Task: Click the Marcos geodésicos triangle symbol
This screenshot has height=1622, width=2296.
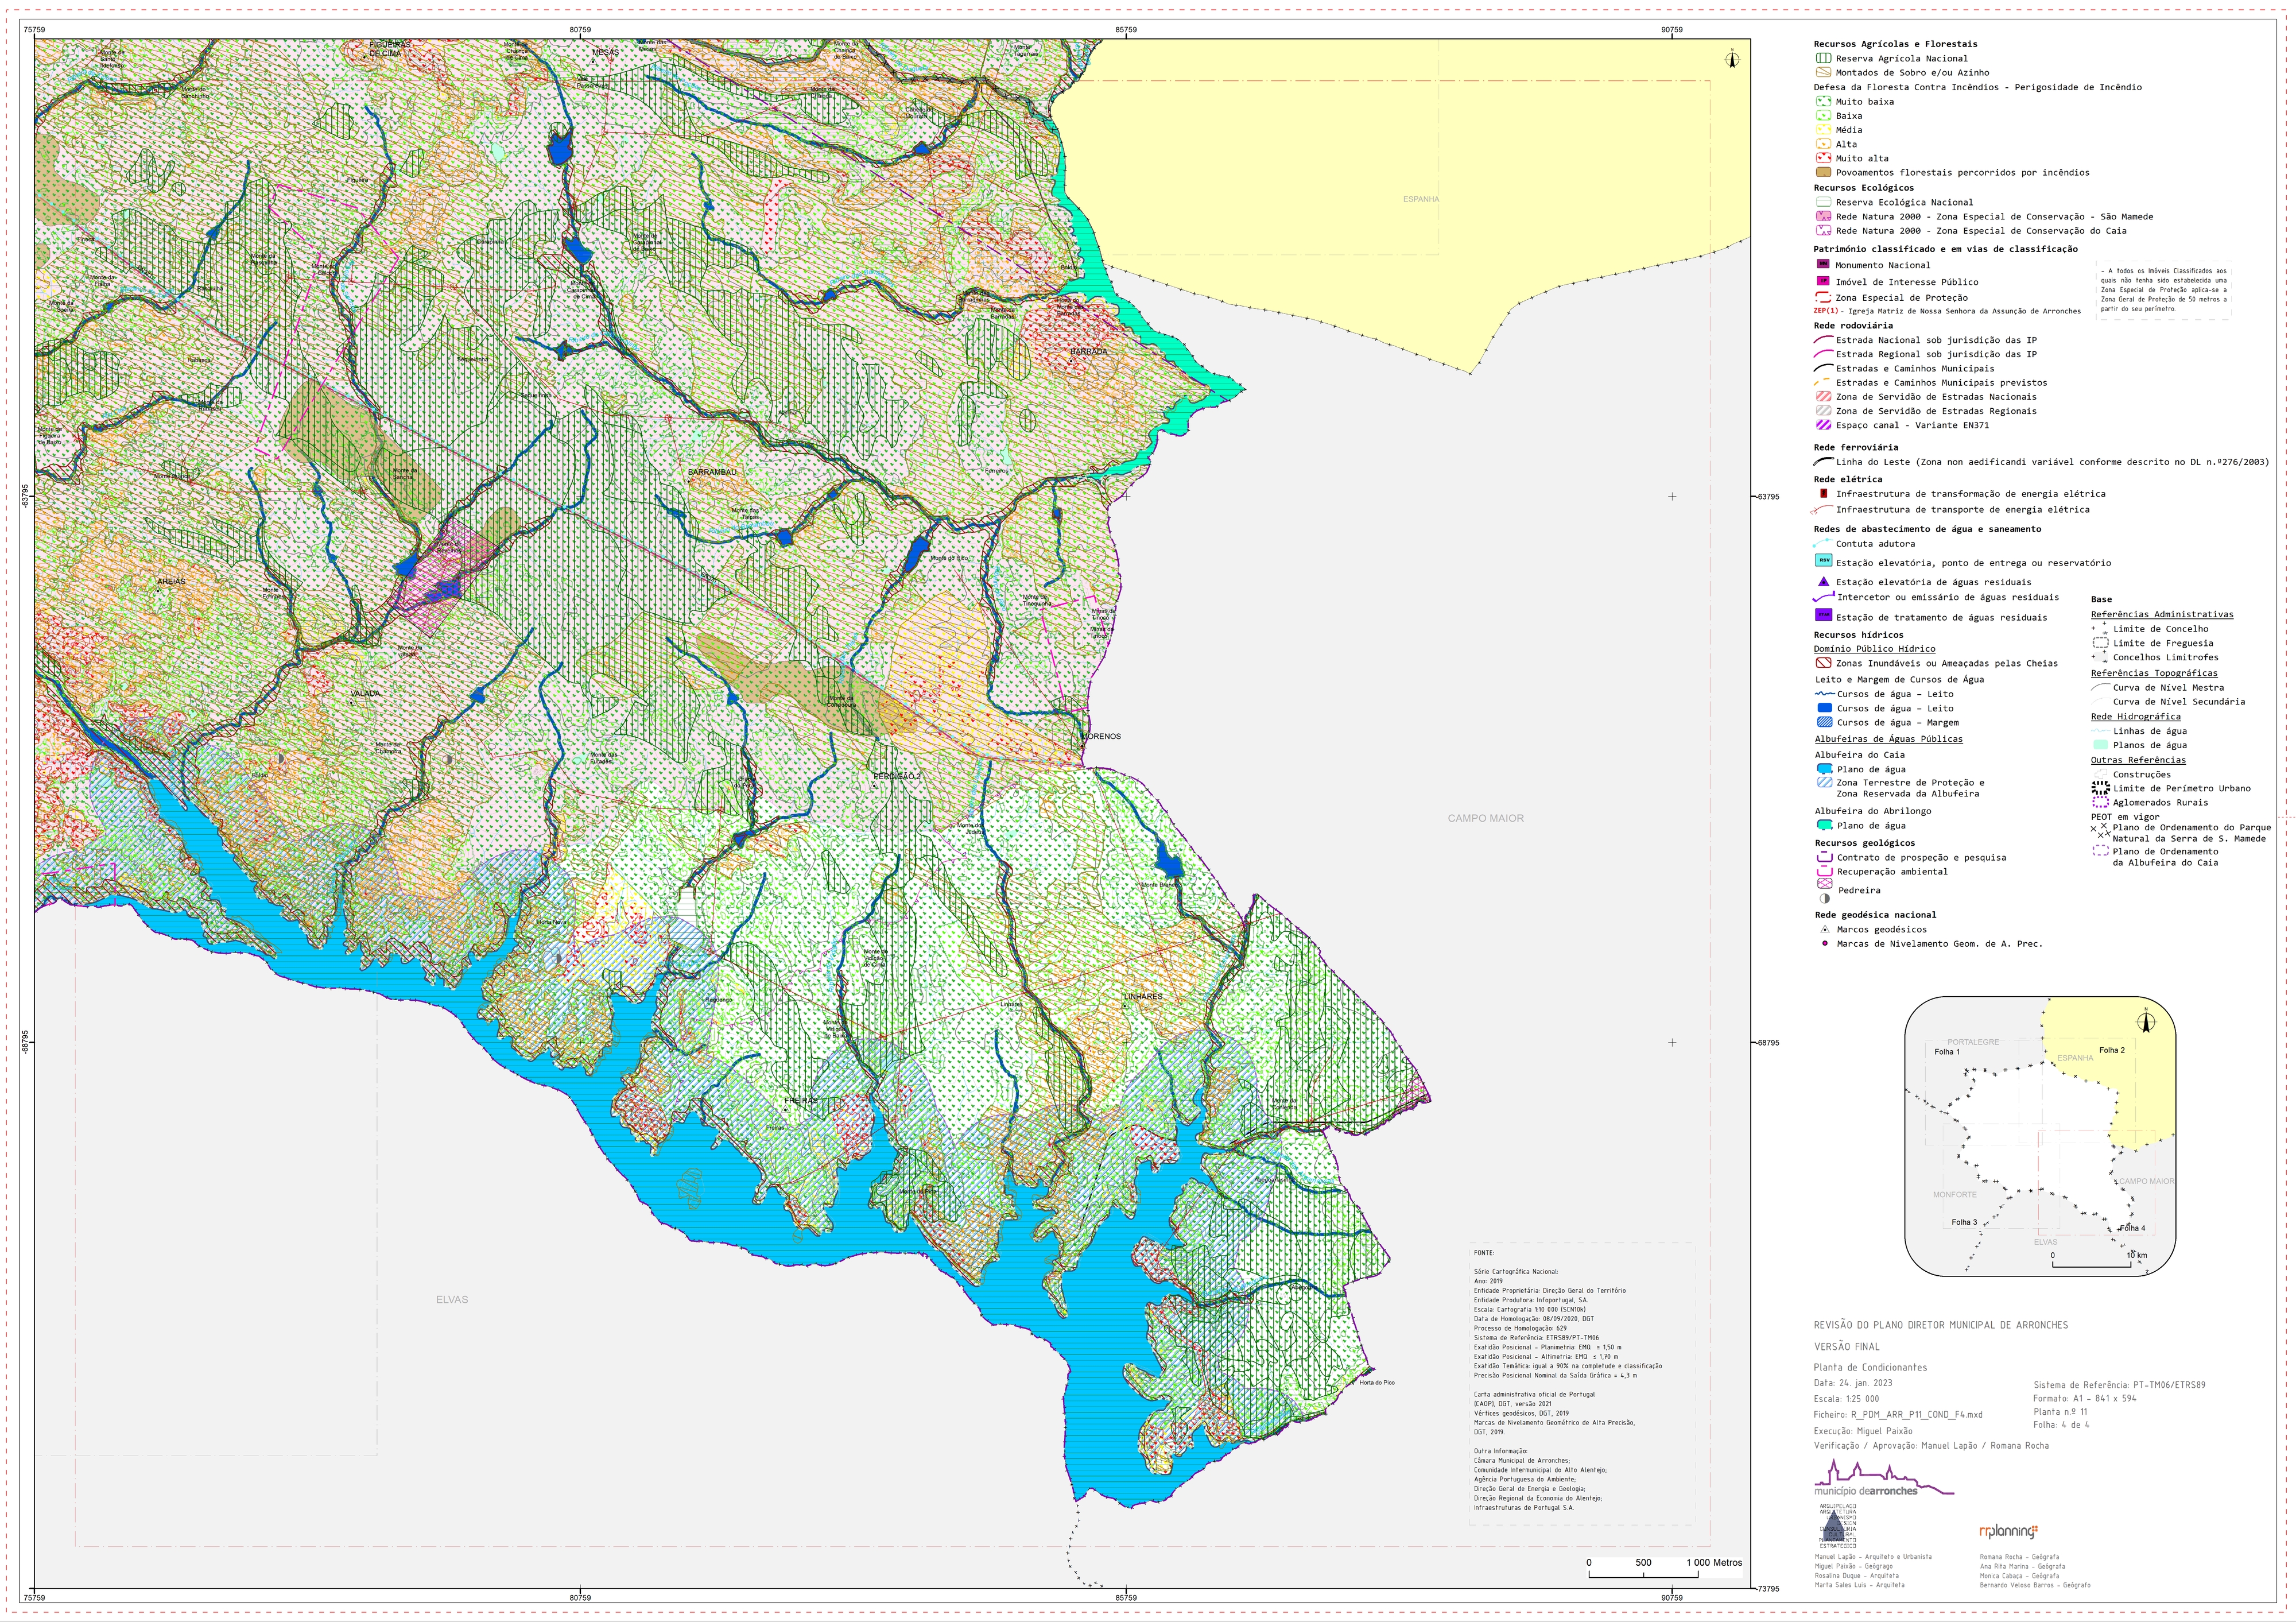Action: pos(1824,929)
